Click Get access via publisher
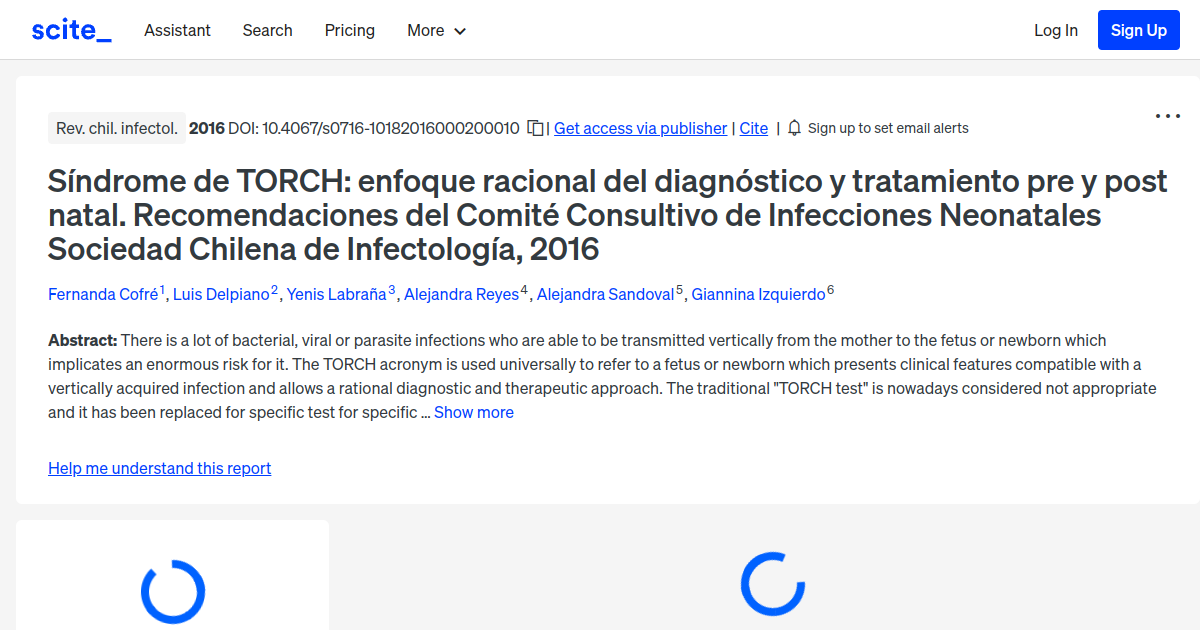1200x630 pixels. tap(640, 128)
